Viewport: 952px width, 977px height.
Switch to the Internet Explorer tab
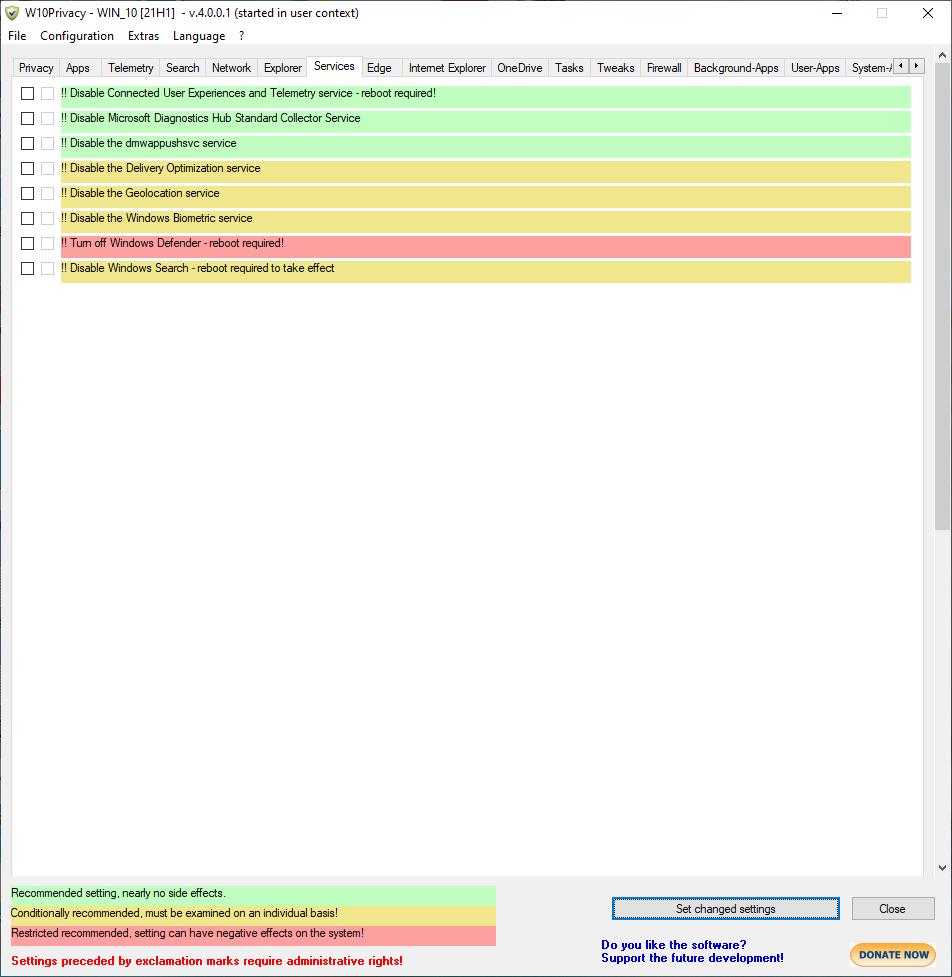[447, 67]
